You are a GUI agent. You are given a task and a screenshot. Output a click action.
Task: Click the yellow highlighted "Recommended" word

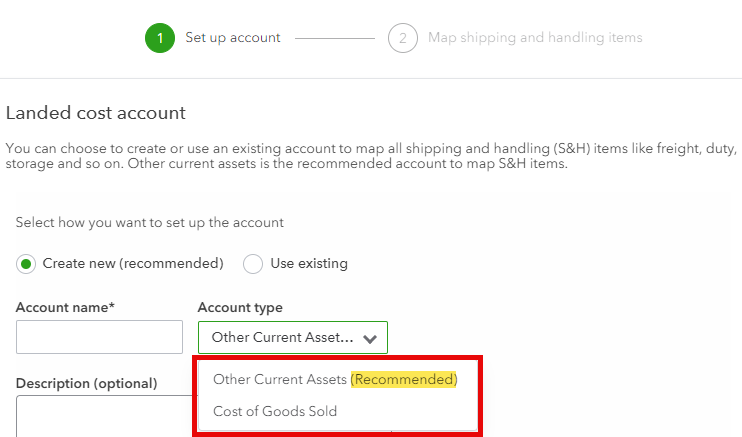(x=405, y=380)
